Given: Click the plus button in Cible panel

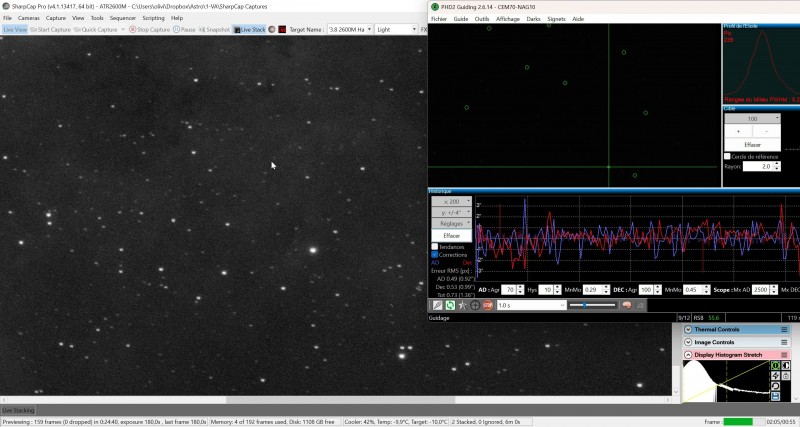Looking at the screenshot, I should tap(738, 132).
